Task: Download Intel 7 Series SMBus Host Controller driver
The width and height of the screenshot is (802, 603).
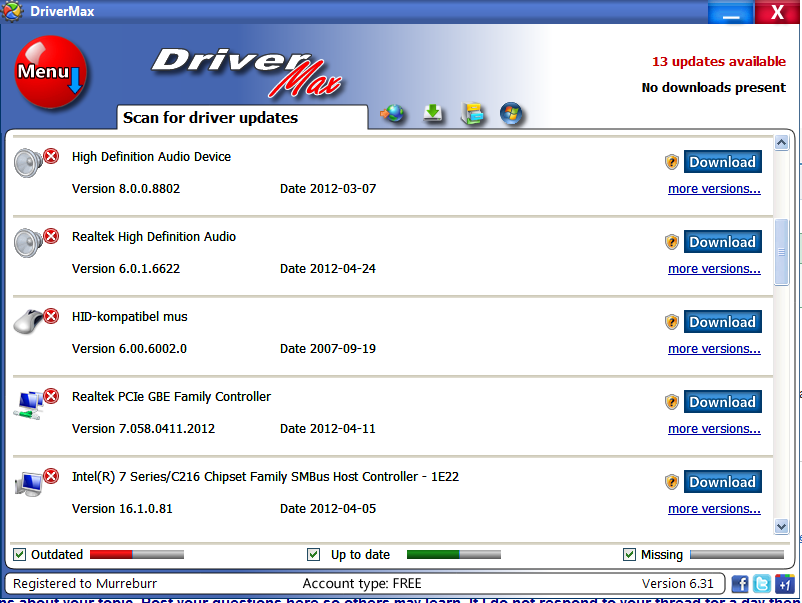Action: [723, 481]
